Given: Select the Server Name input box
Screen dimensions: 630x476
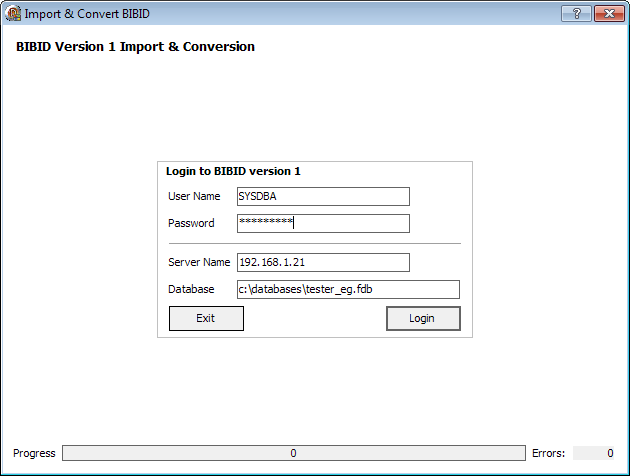Looking at the screenshot, I should click(x=323, y=262).
